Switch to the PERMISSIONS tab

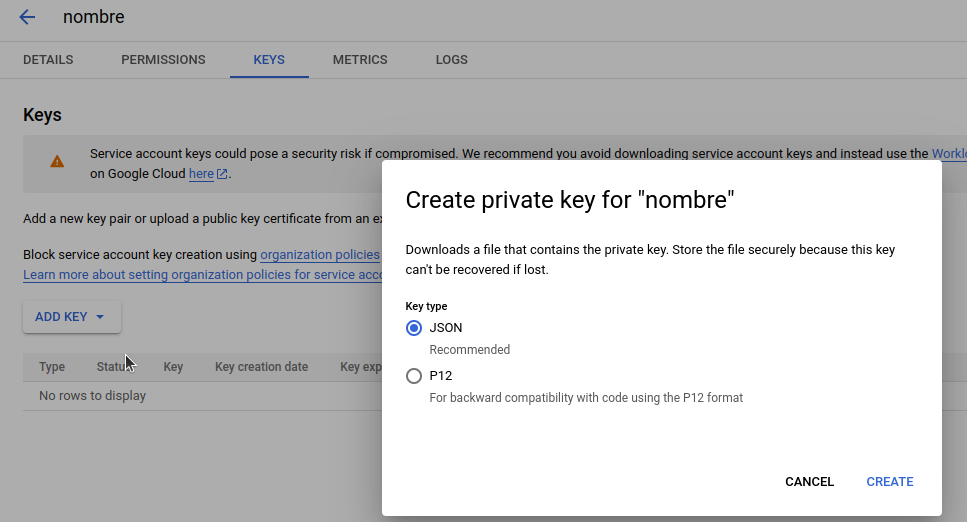coord(163,60)
